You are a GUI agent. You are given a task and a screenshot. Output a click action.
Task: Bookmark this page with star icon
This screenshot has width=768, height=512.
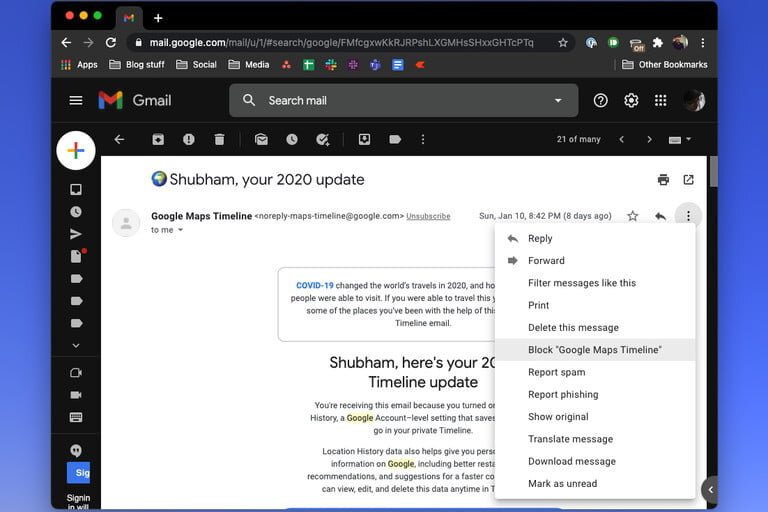point(563,43)
